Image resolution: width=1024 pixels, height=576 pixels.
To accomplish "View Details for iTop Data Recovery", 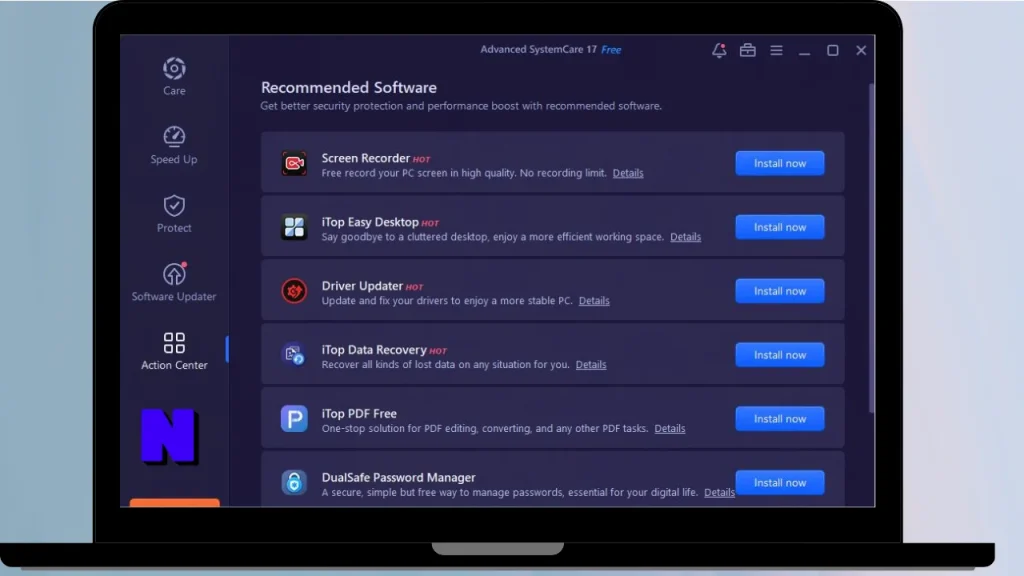I will coord(590,364).
